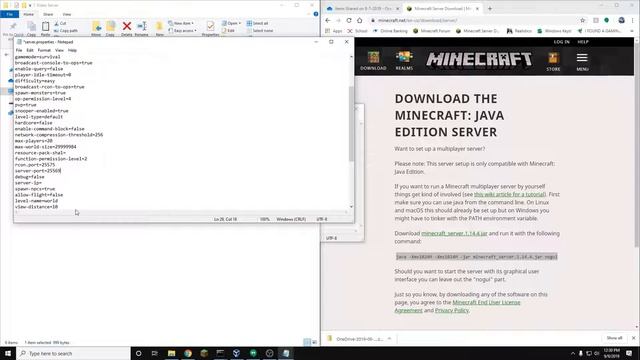Click Minecraft STORE chest icon

[x=553, y=62]
